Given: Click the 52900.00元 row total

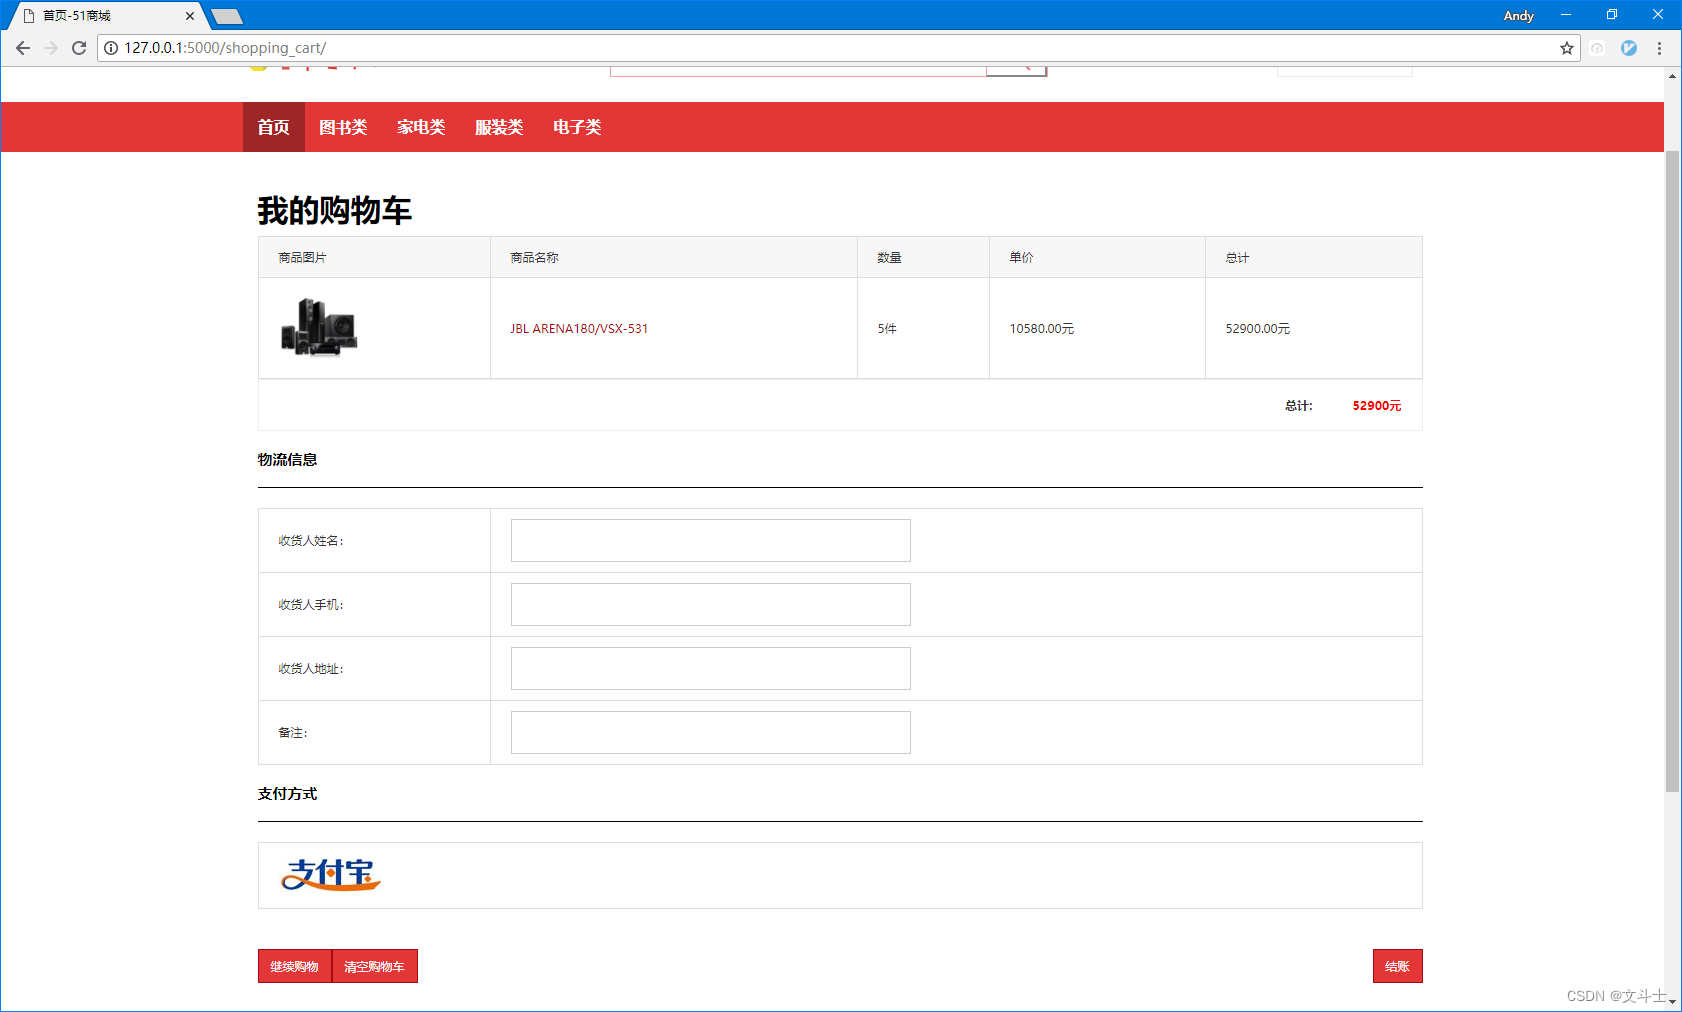Looking at the screenshot, I should coord(1257,328).
